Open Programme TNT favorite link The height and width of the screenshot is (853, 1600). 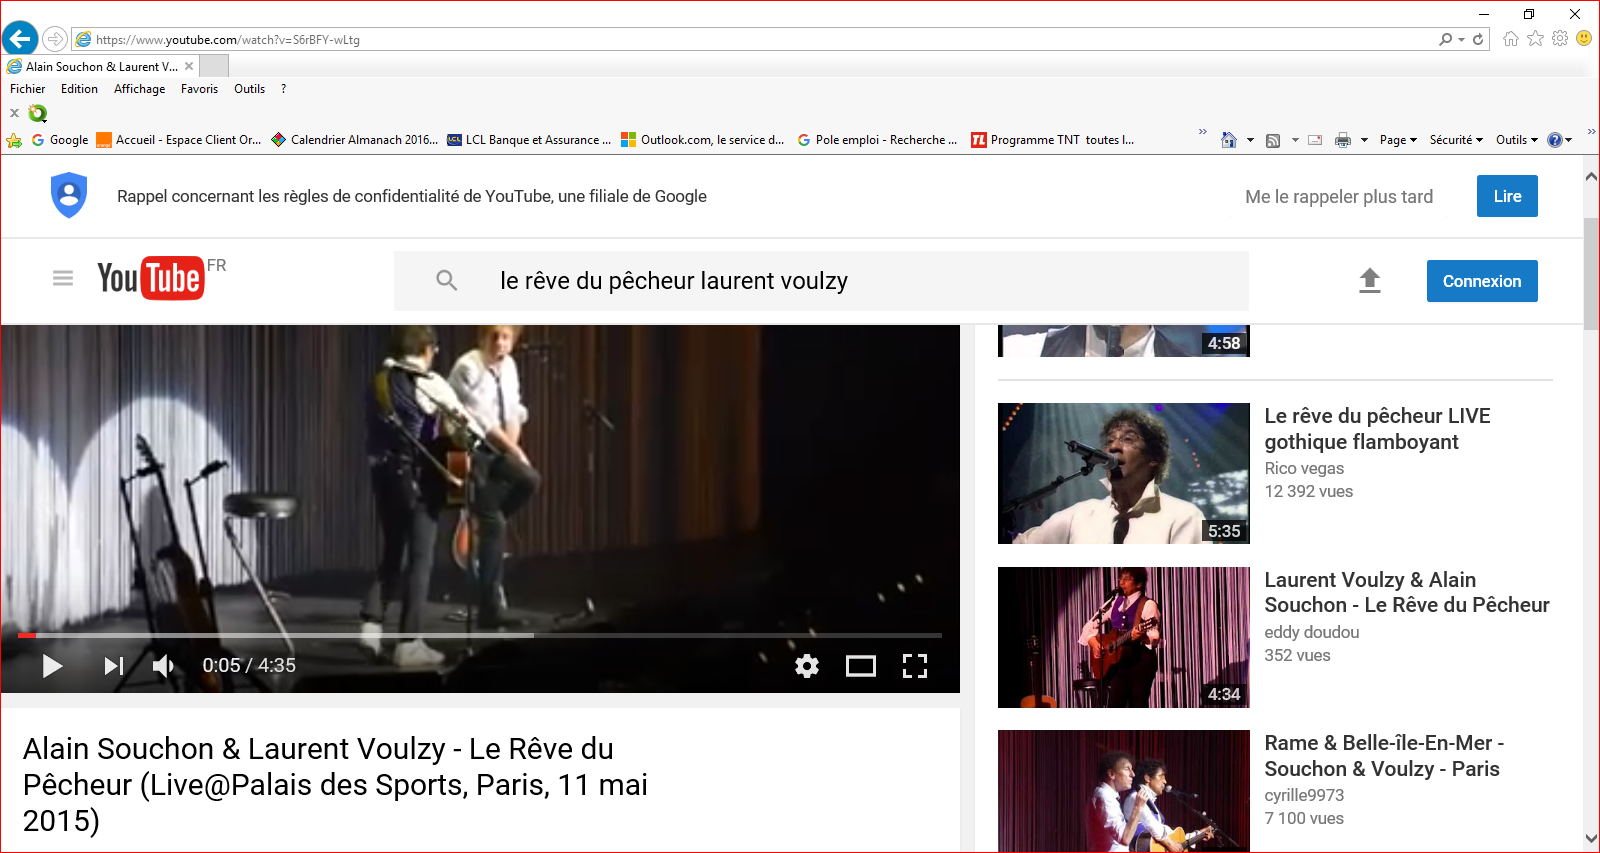1053,140
